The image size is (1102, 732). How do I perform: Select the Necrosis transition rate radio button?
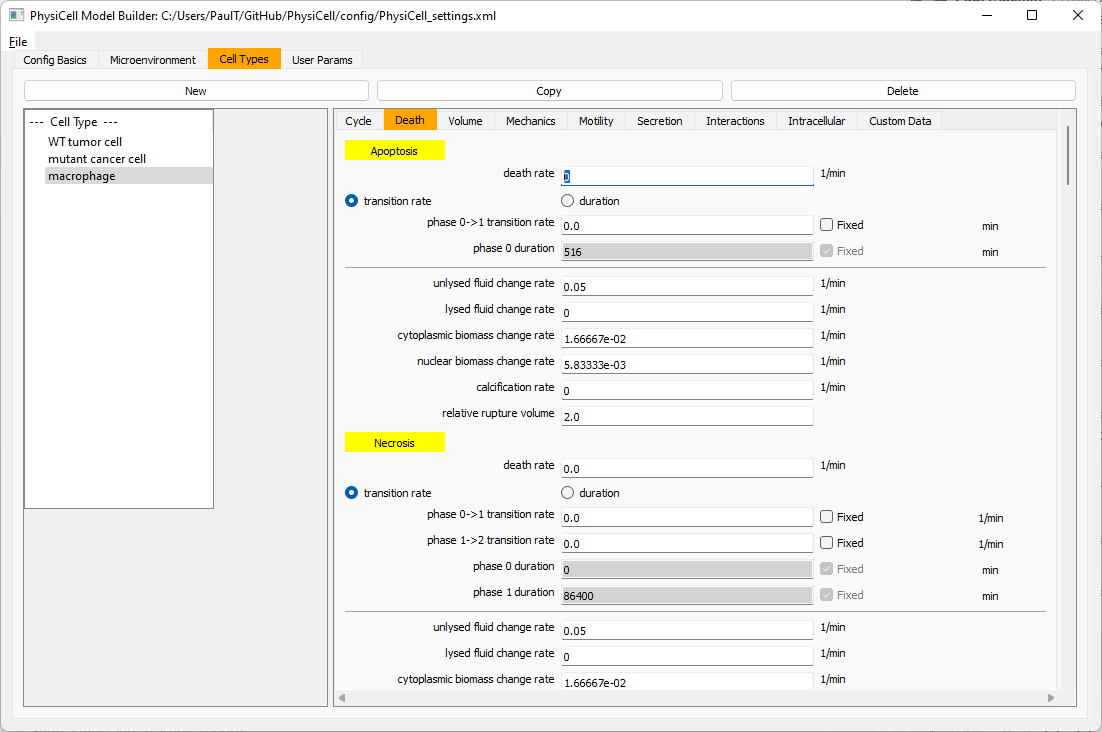coord(352,493)
